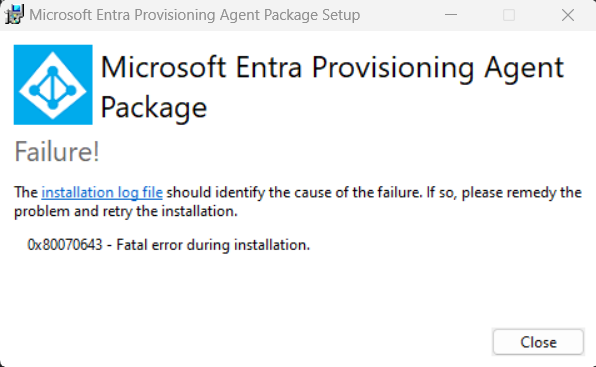Screen dimensions: 596x367
Task: Click the Close button
Action: coord(538,342)
